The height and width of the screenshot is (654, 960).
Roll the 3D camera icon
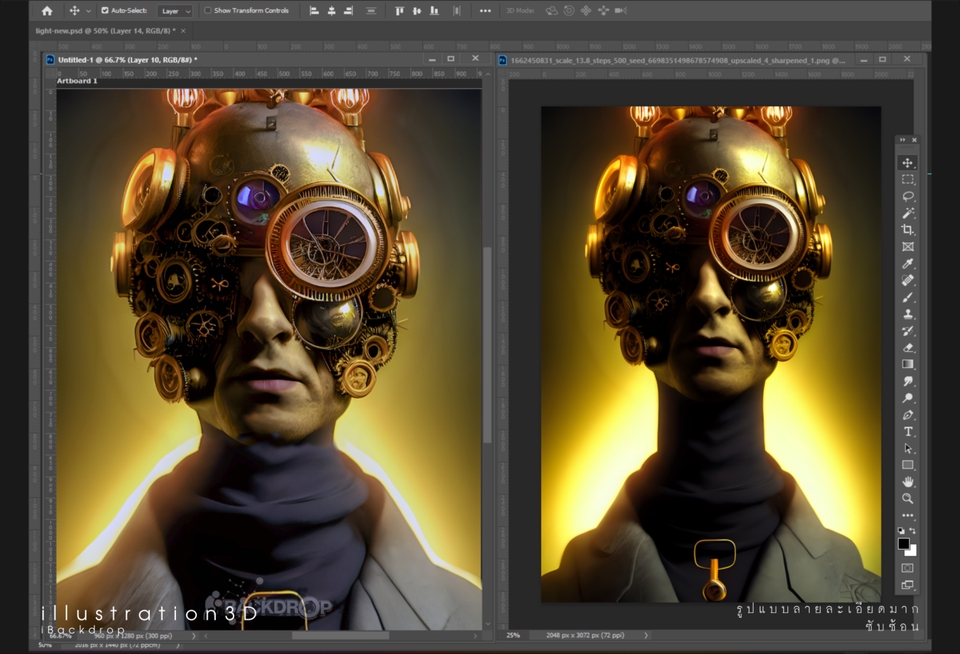coord(569,10)
